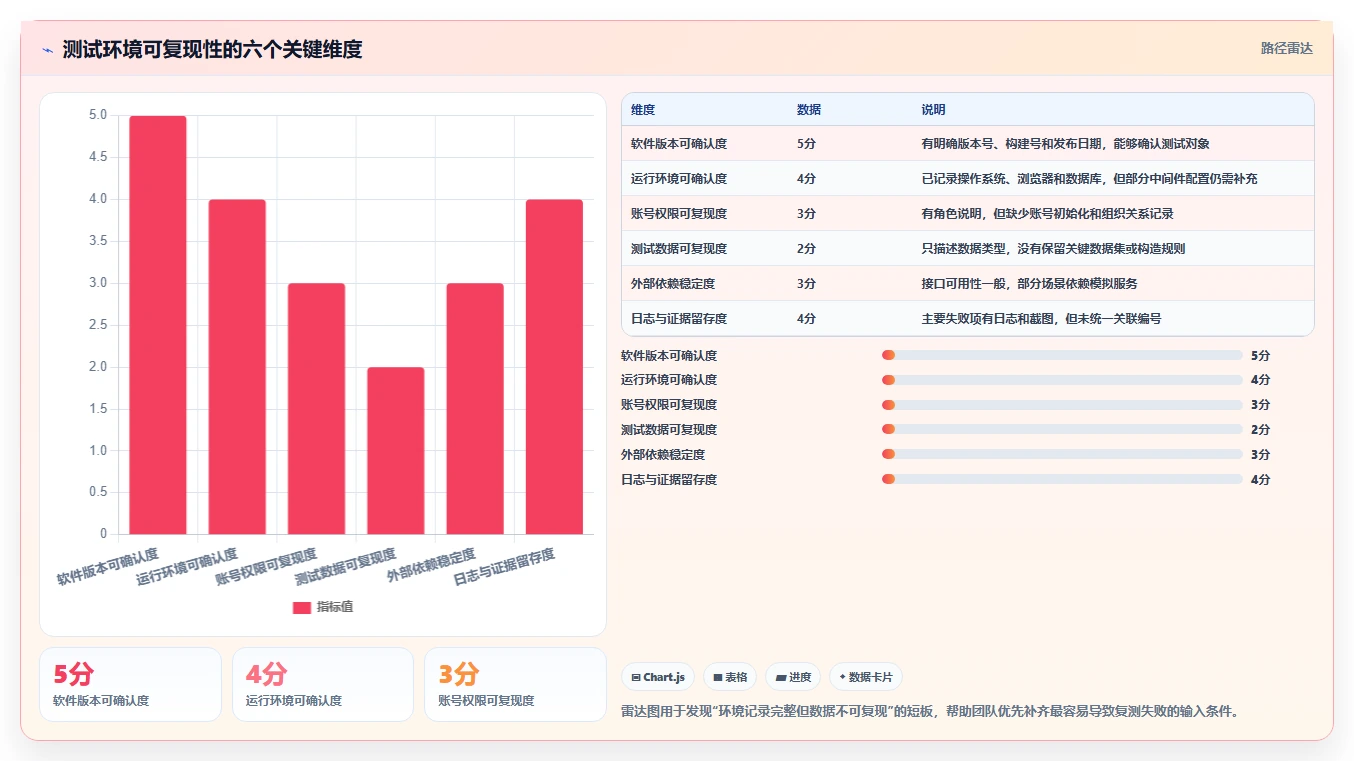Viewport: 1354px width, 761px height.
Task: Click the 账号权限可复现度 bar in the chart
Action: (x=316, y=409)
